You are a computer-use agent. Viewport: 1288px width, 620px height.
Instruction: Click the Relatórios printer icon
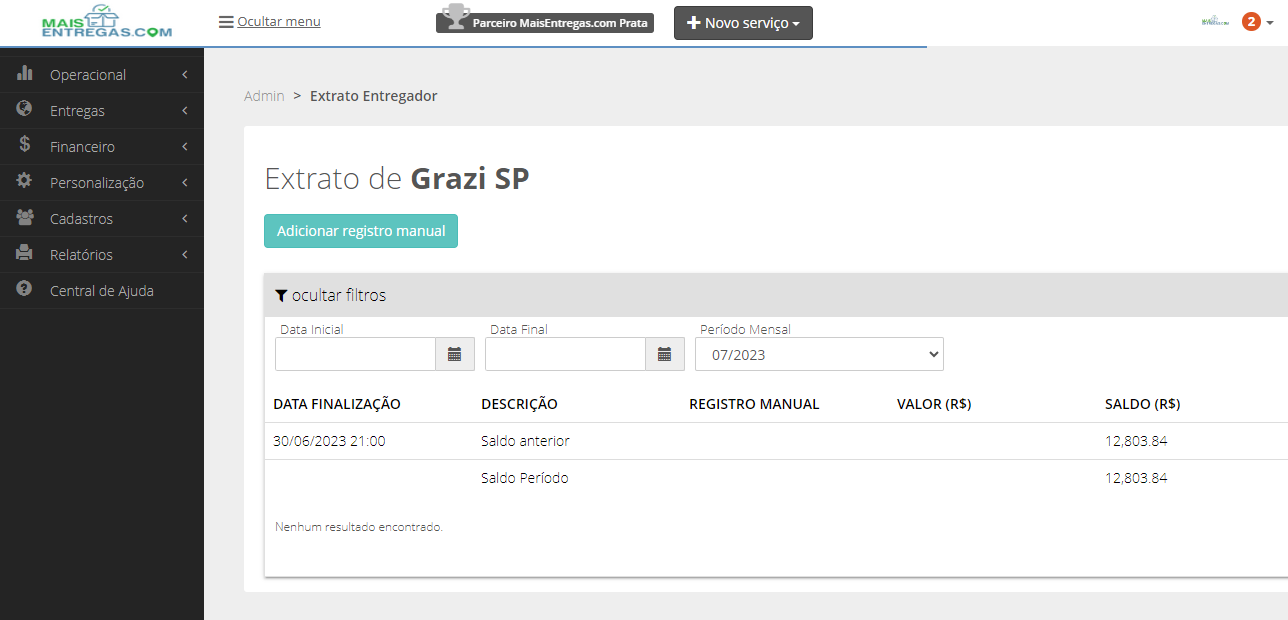[x=25, y=253]
